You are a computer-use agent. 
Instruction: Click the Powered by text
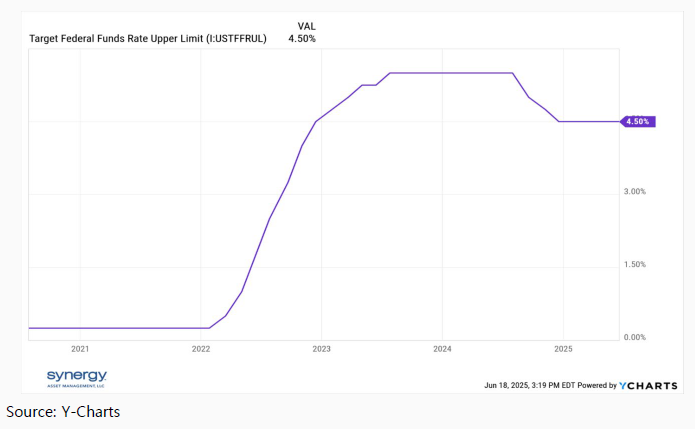(x=595, y=385)
